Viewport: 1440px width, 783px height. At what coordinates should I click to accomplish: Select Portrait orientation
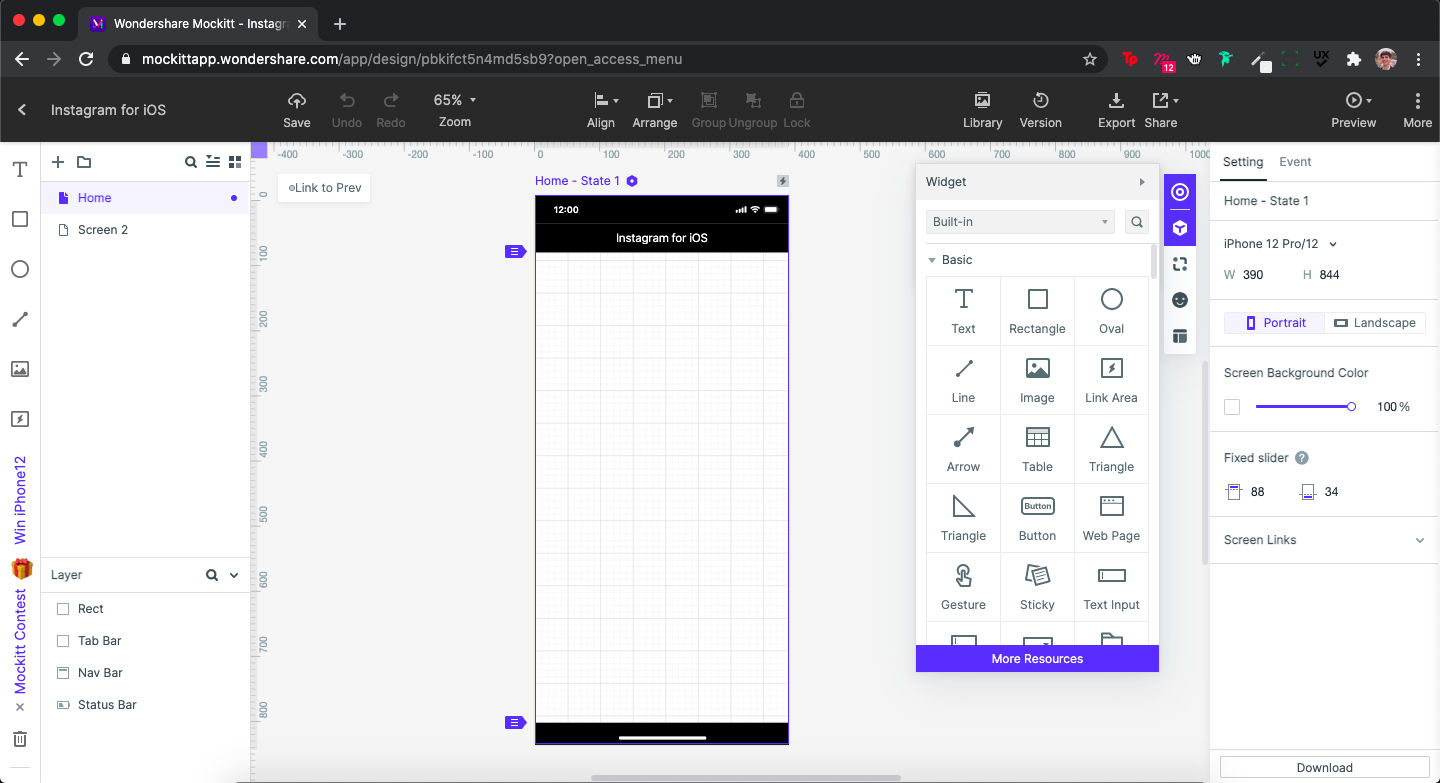1275,323
